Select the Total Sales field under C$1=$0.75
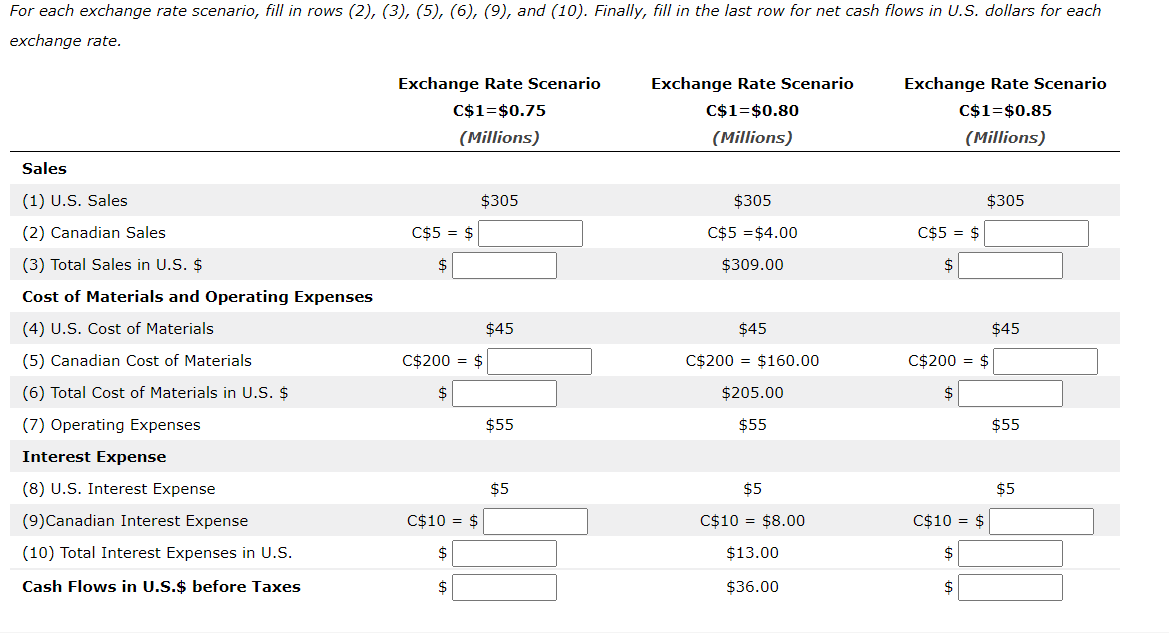 (x=505, y=264)
